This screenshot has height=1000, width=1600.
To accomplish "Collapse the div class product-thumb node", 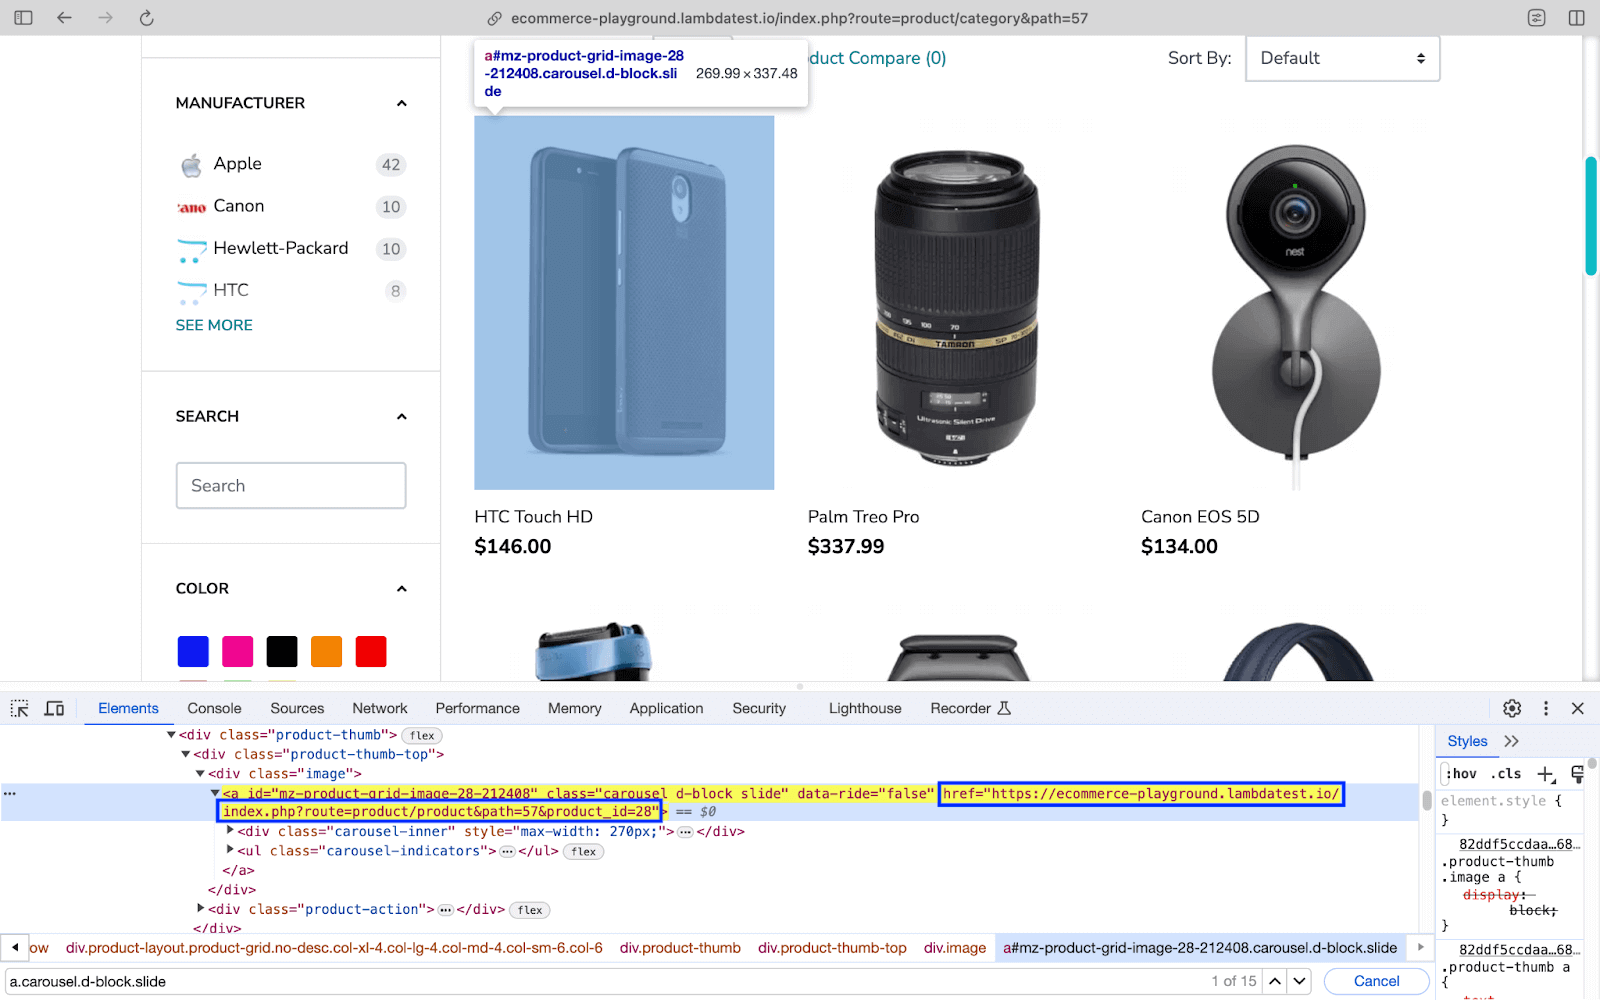I will [171, 735].
